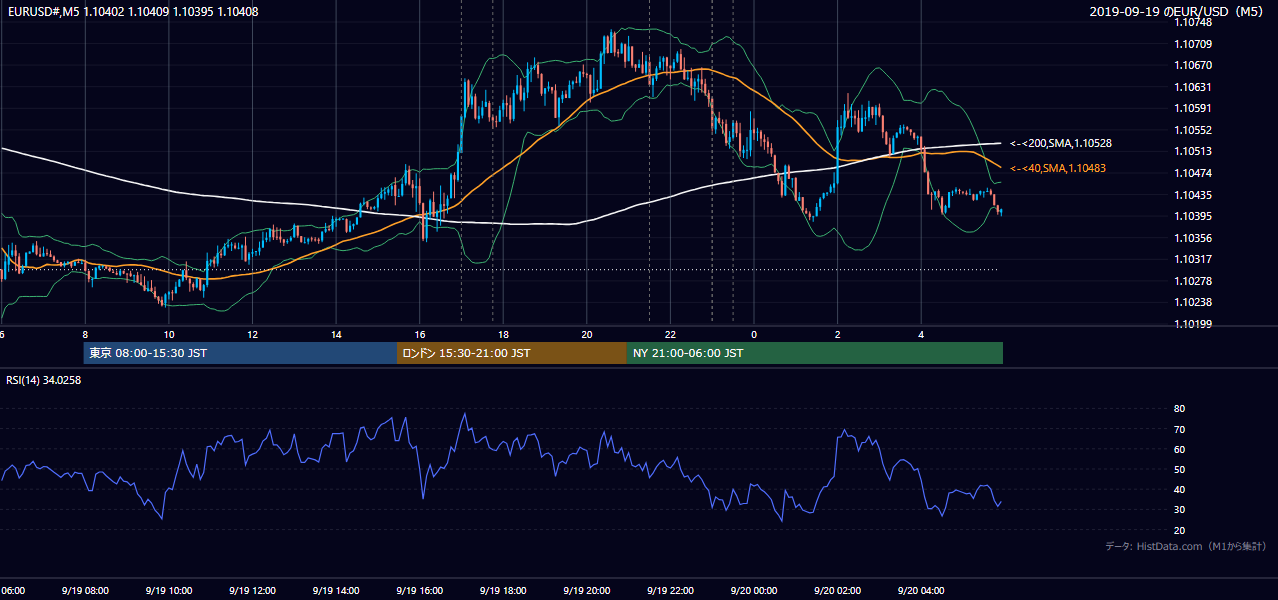
Task: Click hour tick 4 under price chart
Action: click(x=921, y=334)
